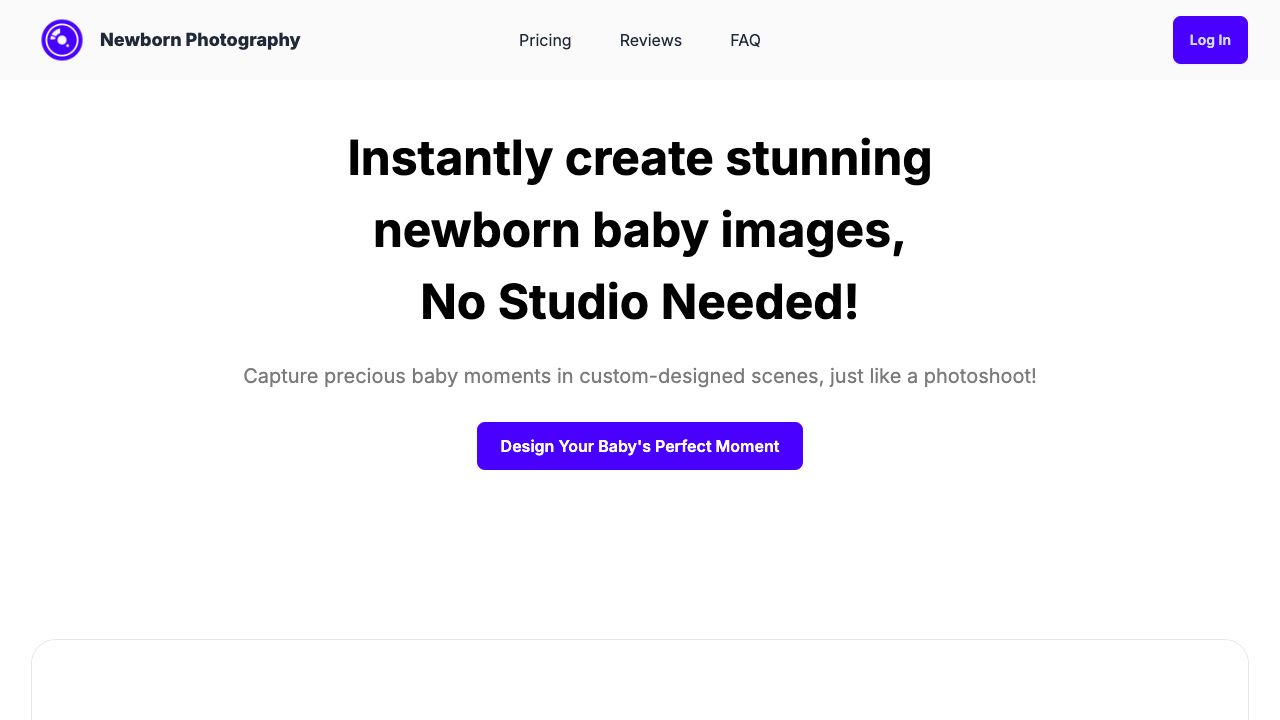The width and height of the screenshot is (1280, 720).
Task: Click the word "Photography" in the header brand
Action: 243,40
